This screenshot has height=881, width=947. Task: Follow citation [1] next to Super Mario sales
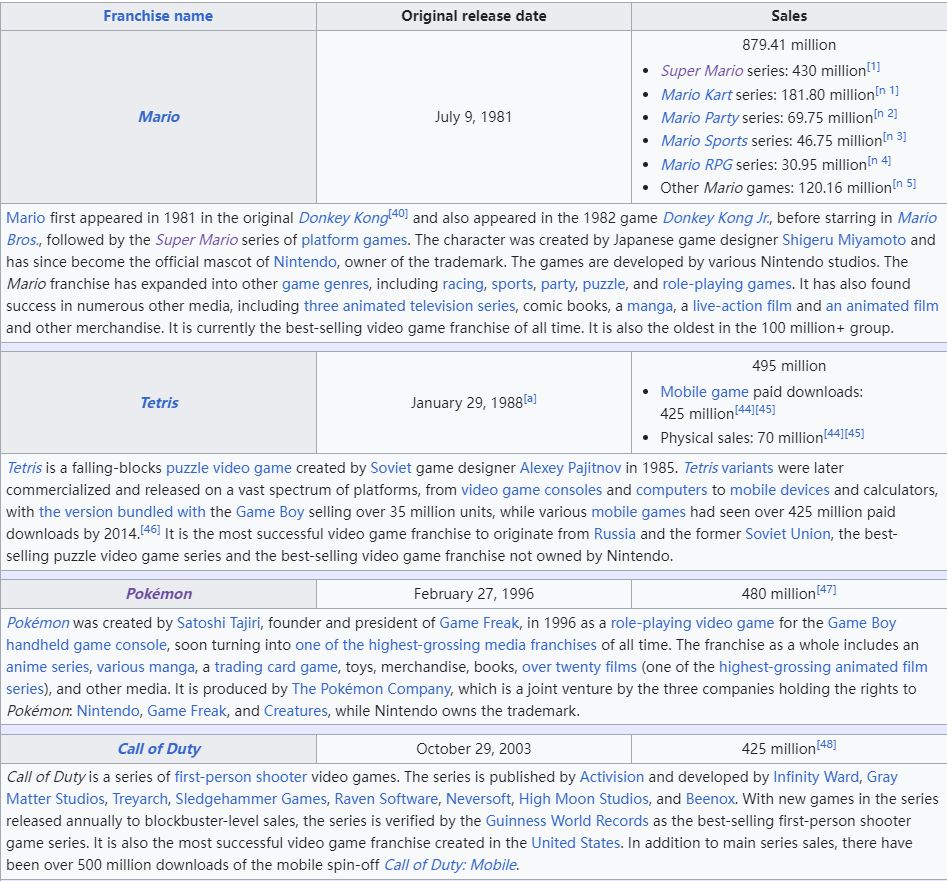click(873, 66)
